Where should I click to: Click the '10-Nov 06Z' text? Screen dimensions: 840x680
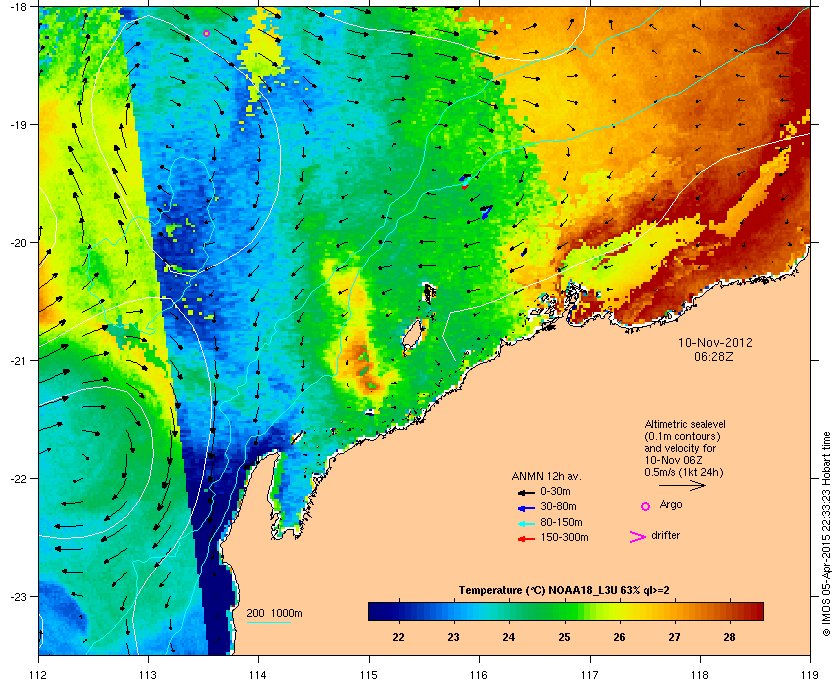(673, 460)
